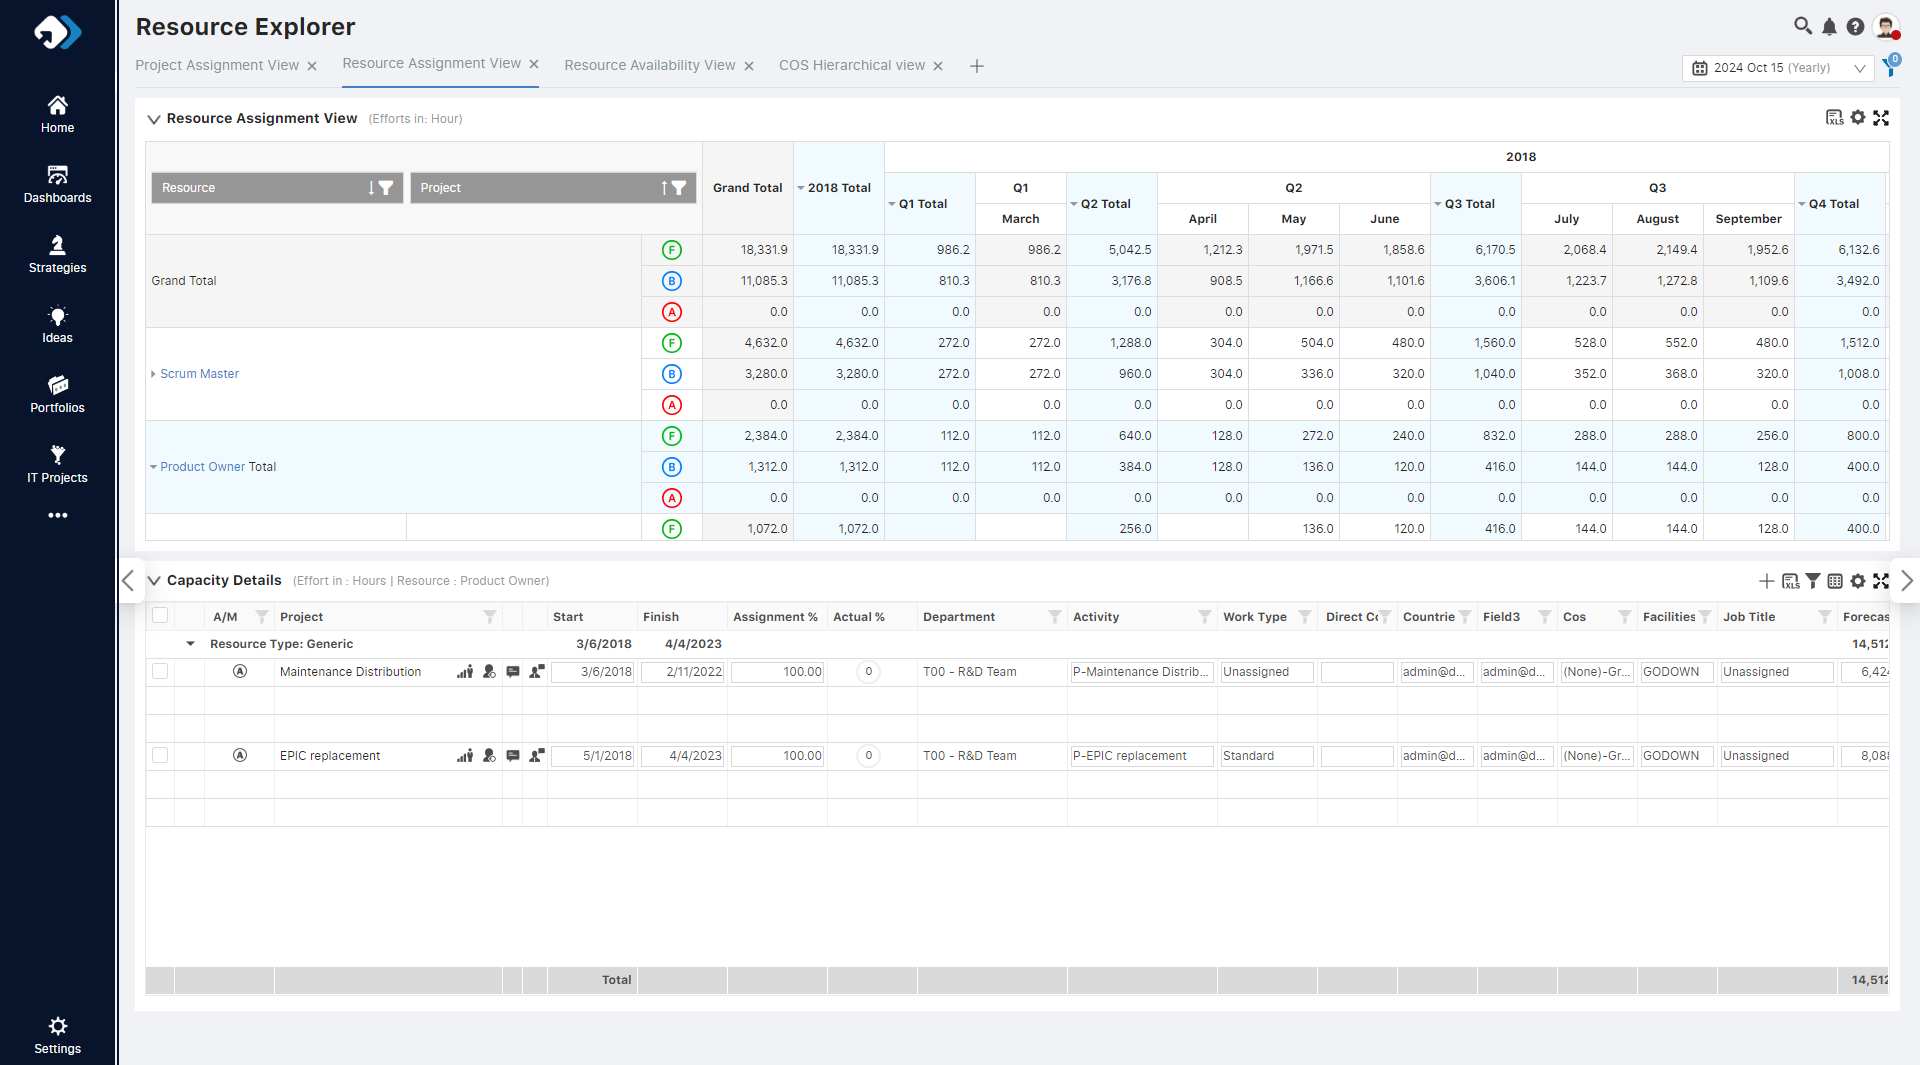Switch to COS Hierarchical view tab
Image resolution: width=1920 pixels, height=1065 pixels.
pos(851,65)
